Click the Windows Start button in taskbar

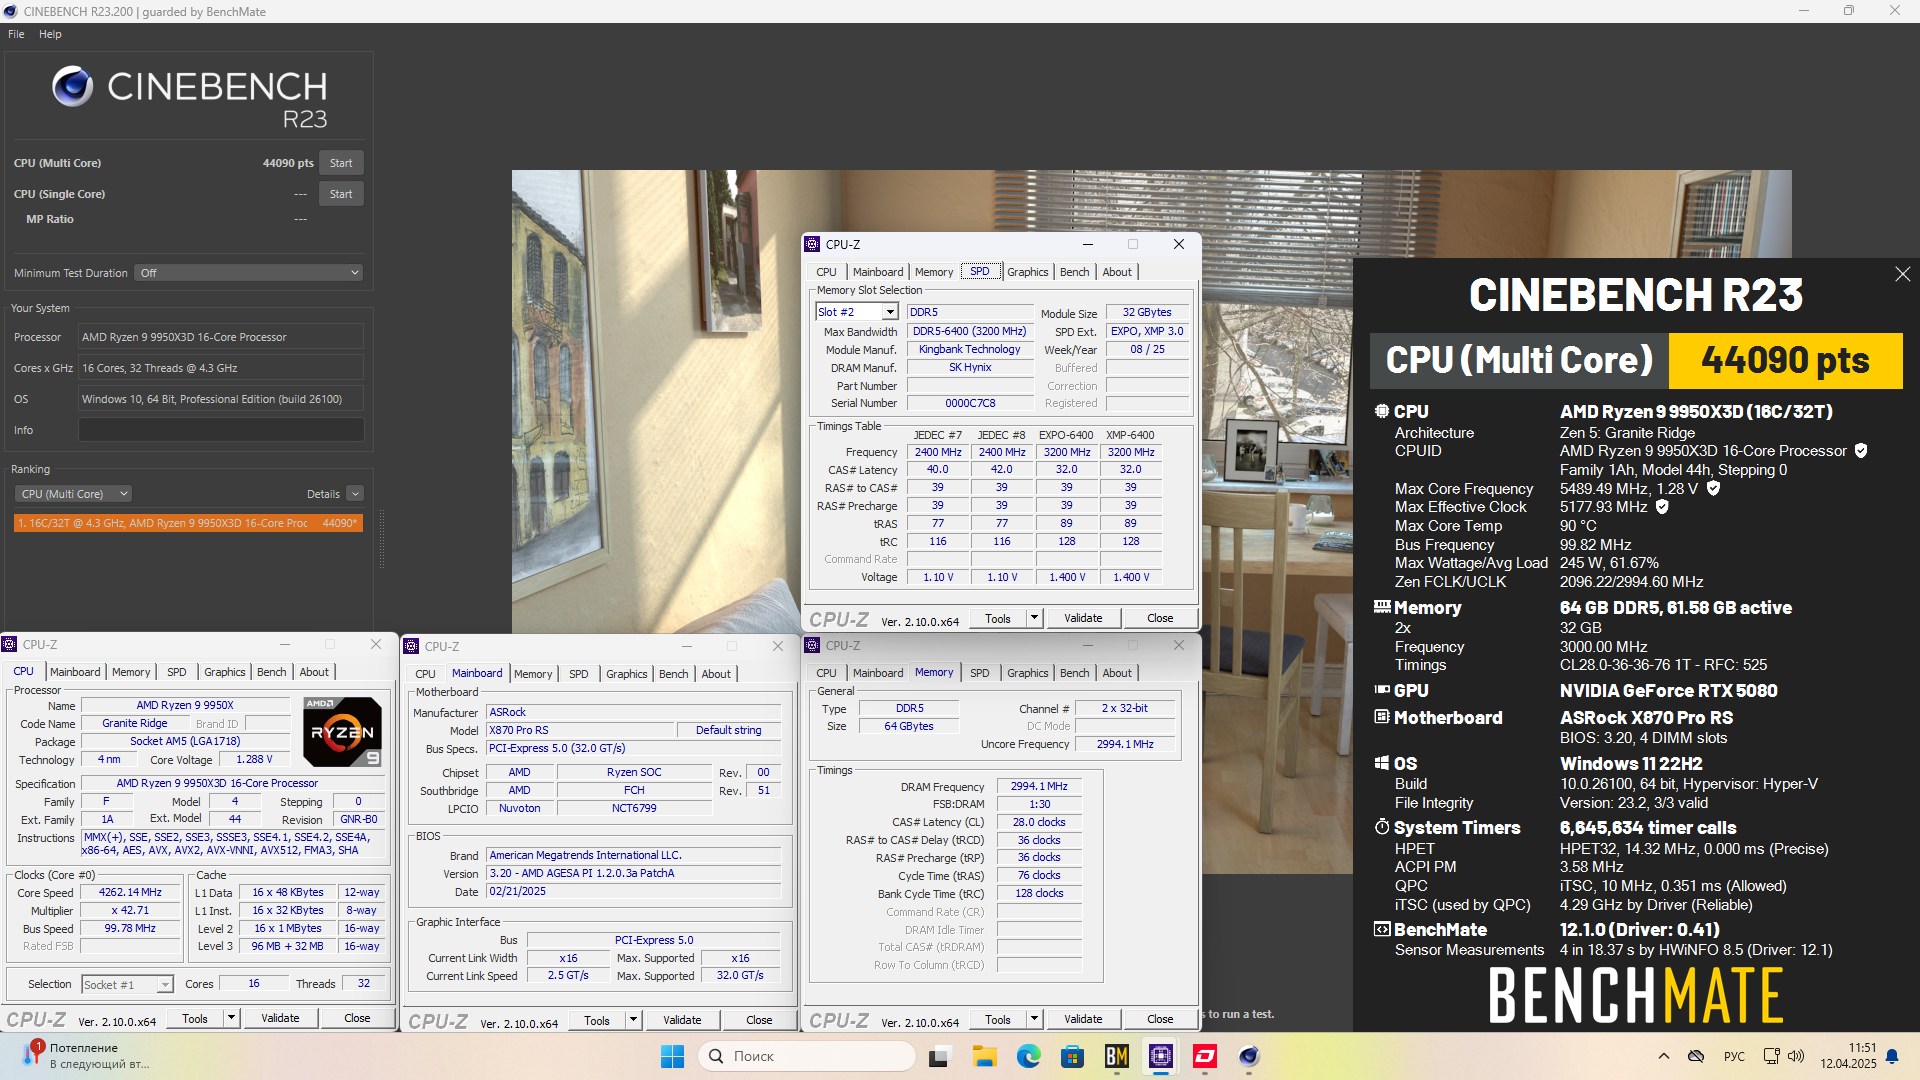[672, 1056]
